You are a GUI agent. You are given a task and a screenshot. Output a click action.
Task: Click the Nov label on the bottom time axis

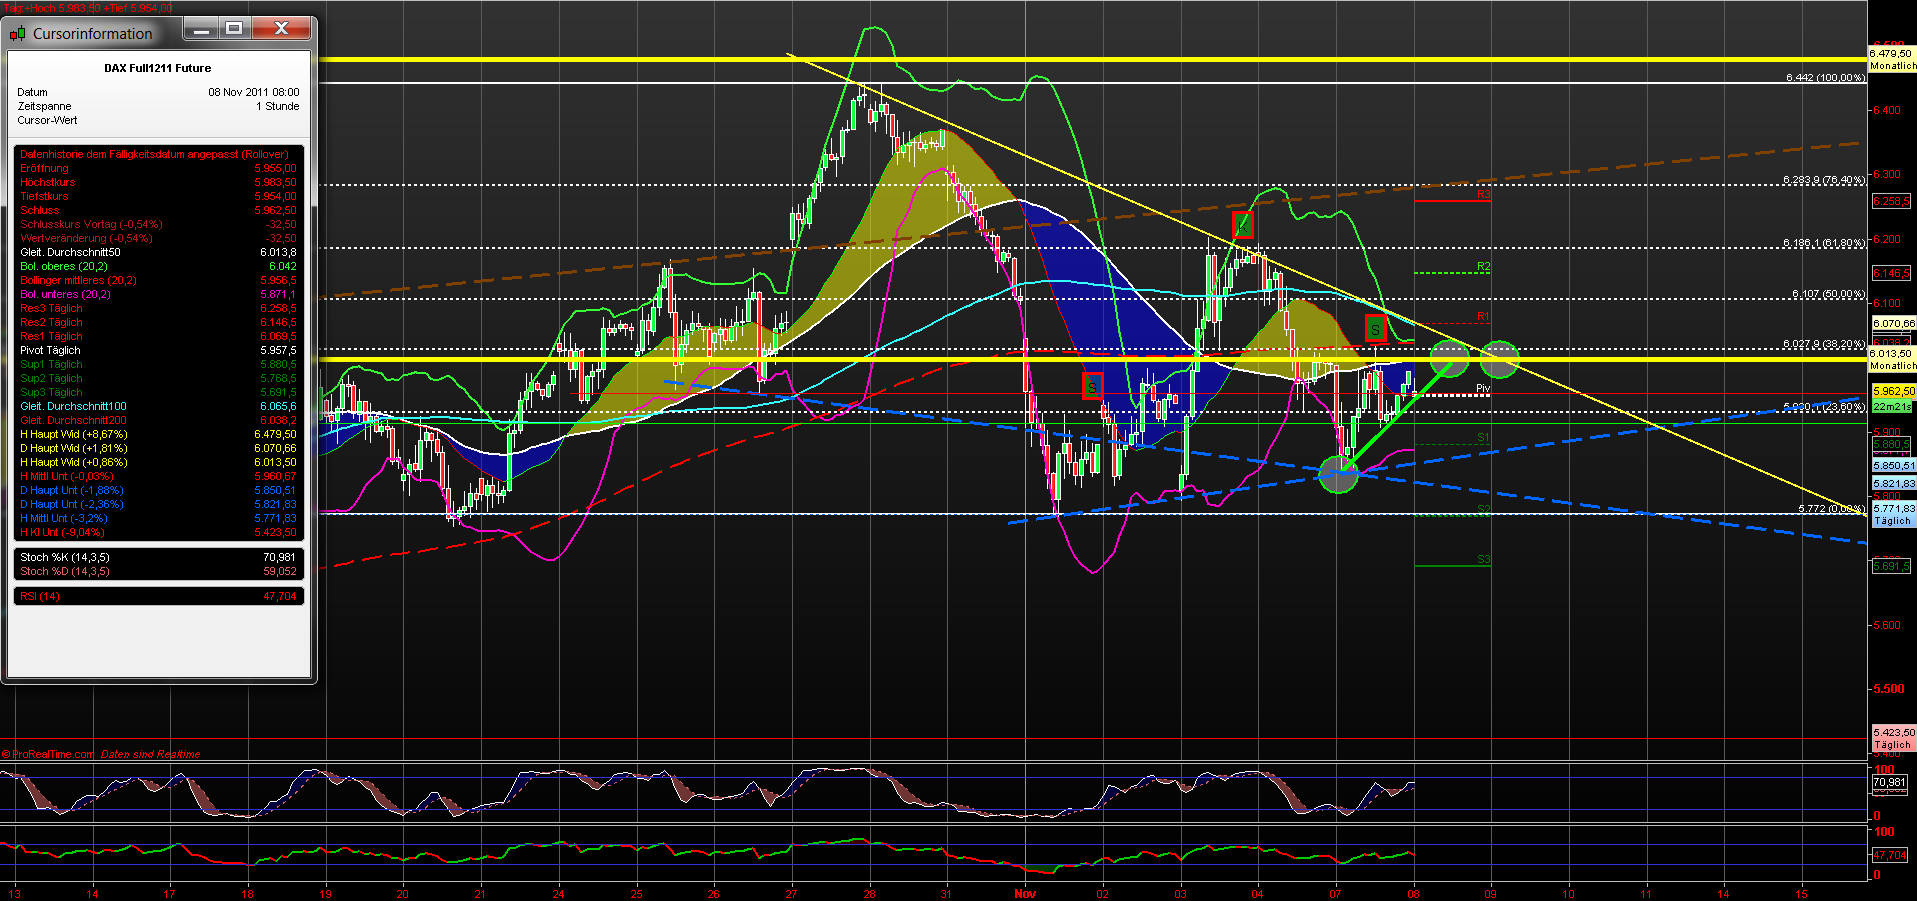1025,894
